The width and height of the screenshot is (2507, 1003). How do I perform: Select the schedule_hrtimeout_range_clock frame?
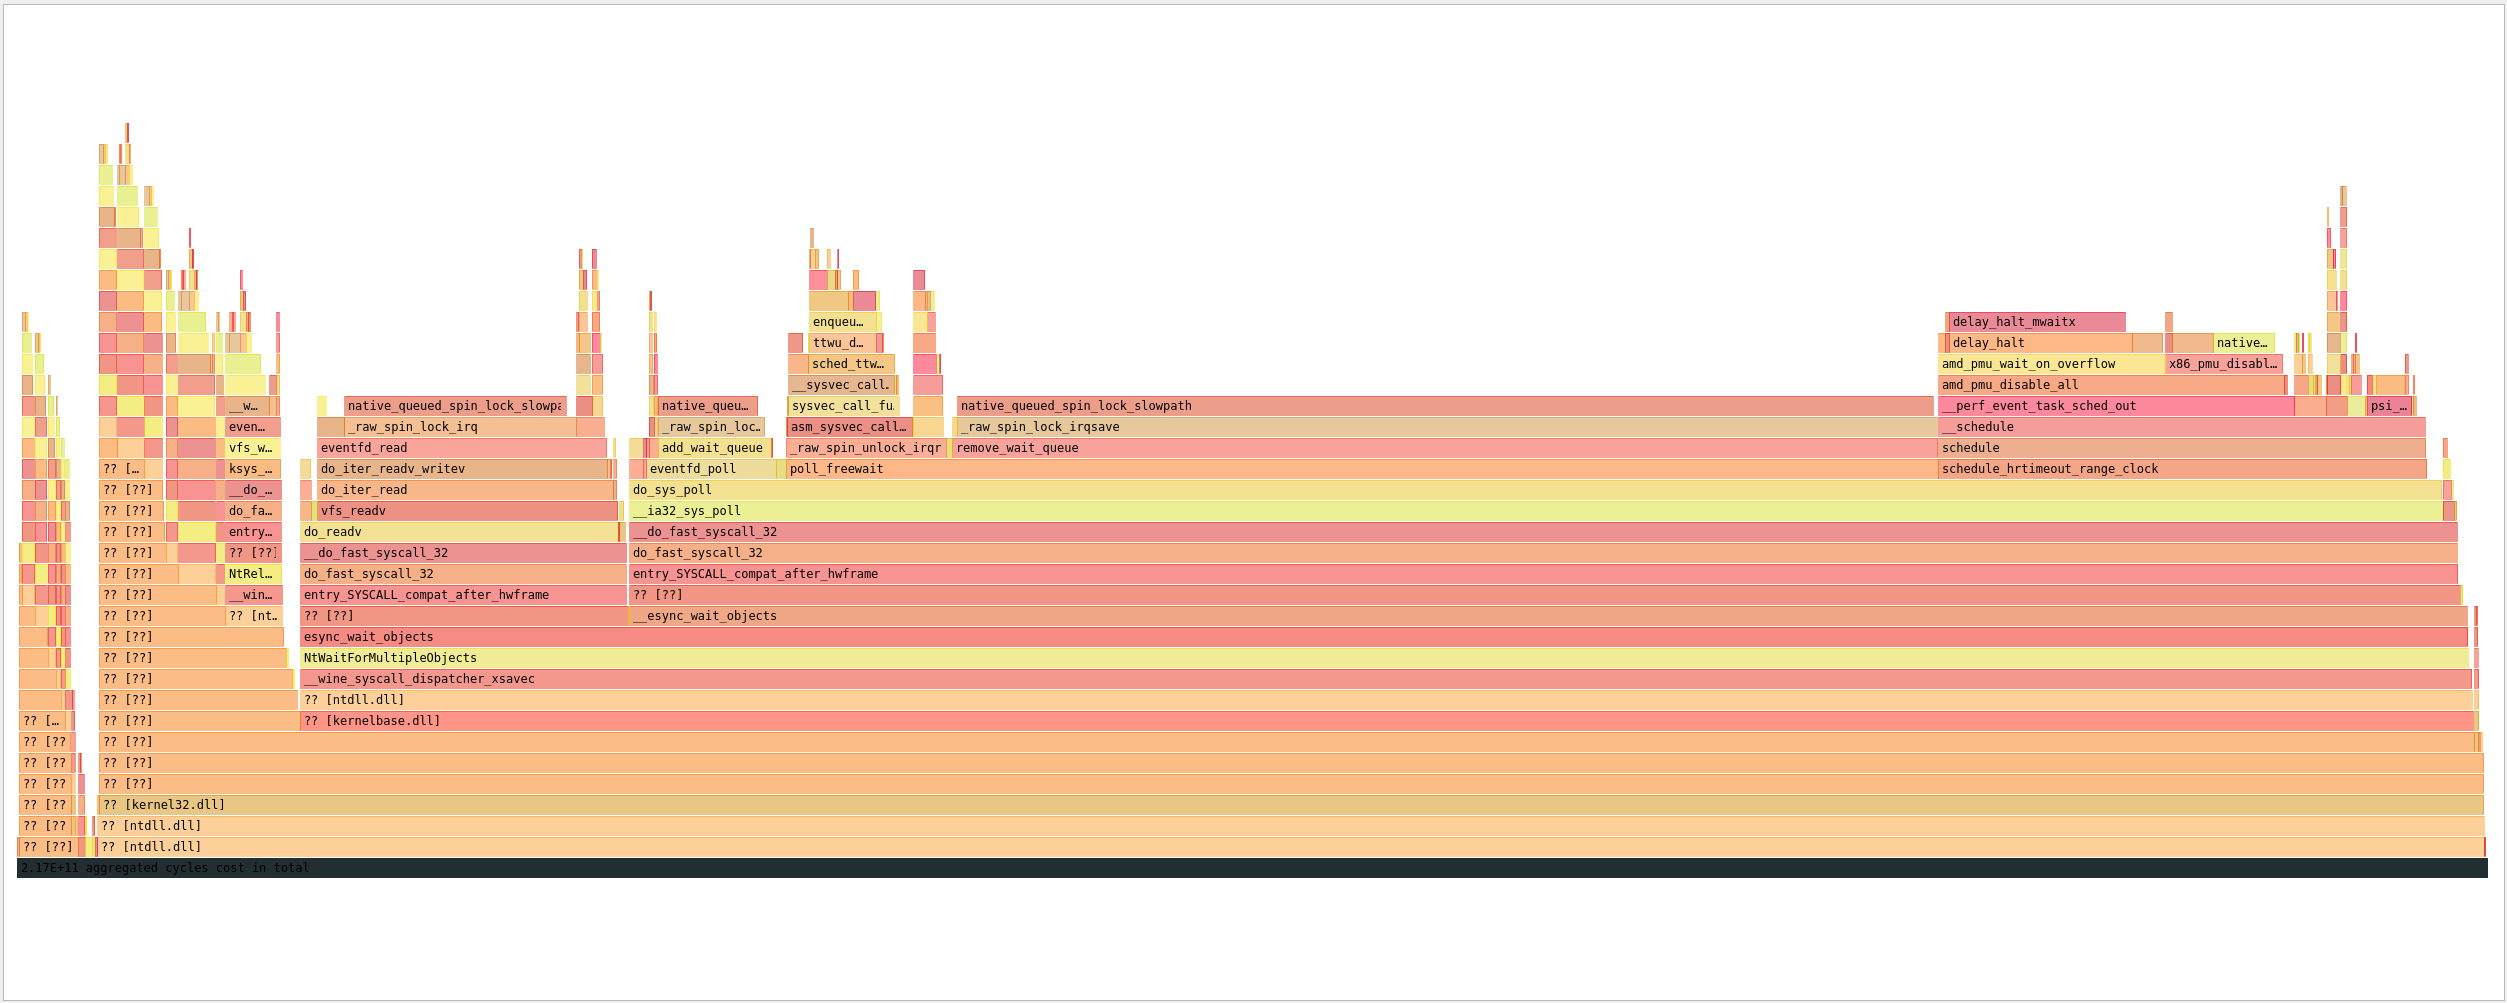2182,469
